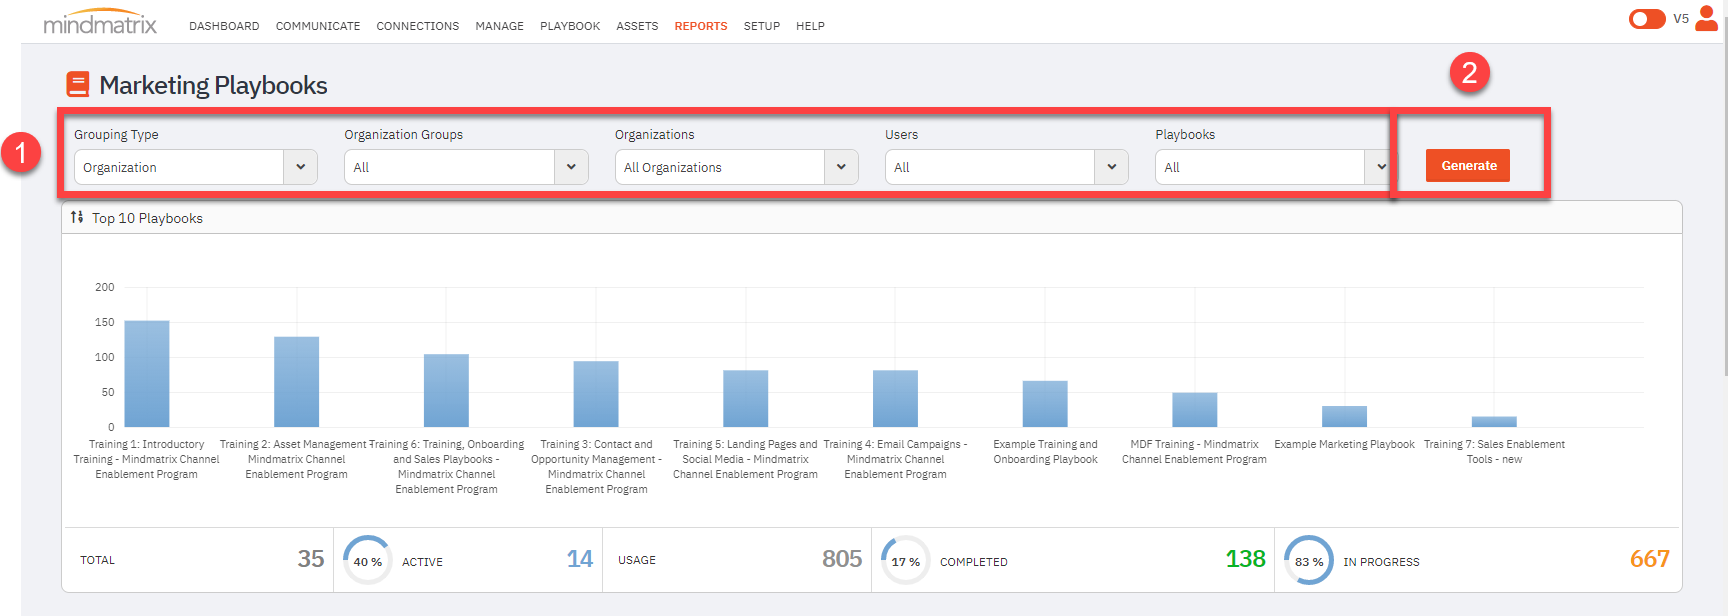Click the Top 10 Playbooks heading
The height and width of the screenshot is (616, 1728).
(147, 218)
